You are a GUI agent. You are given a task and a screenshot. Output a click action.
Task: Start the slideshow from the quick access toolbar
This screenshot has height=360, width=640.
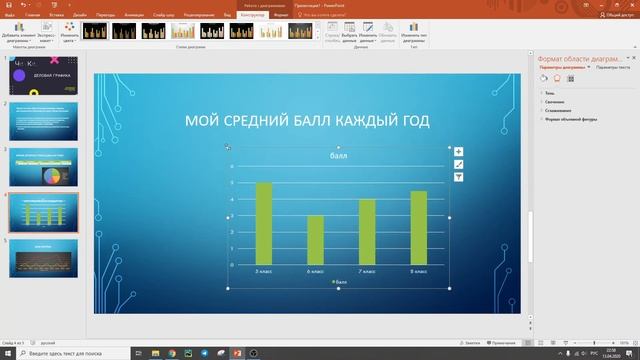(54, 5)
